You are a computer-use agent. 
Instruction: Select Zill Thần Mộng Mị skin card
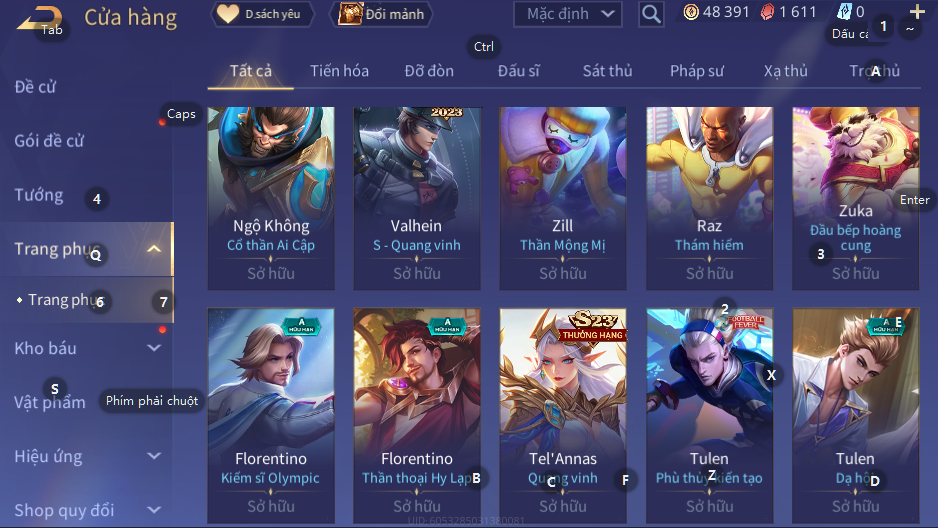click(x=563, y=199)
